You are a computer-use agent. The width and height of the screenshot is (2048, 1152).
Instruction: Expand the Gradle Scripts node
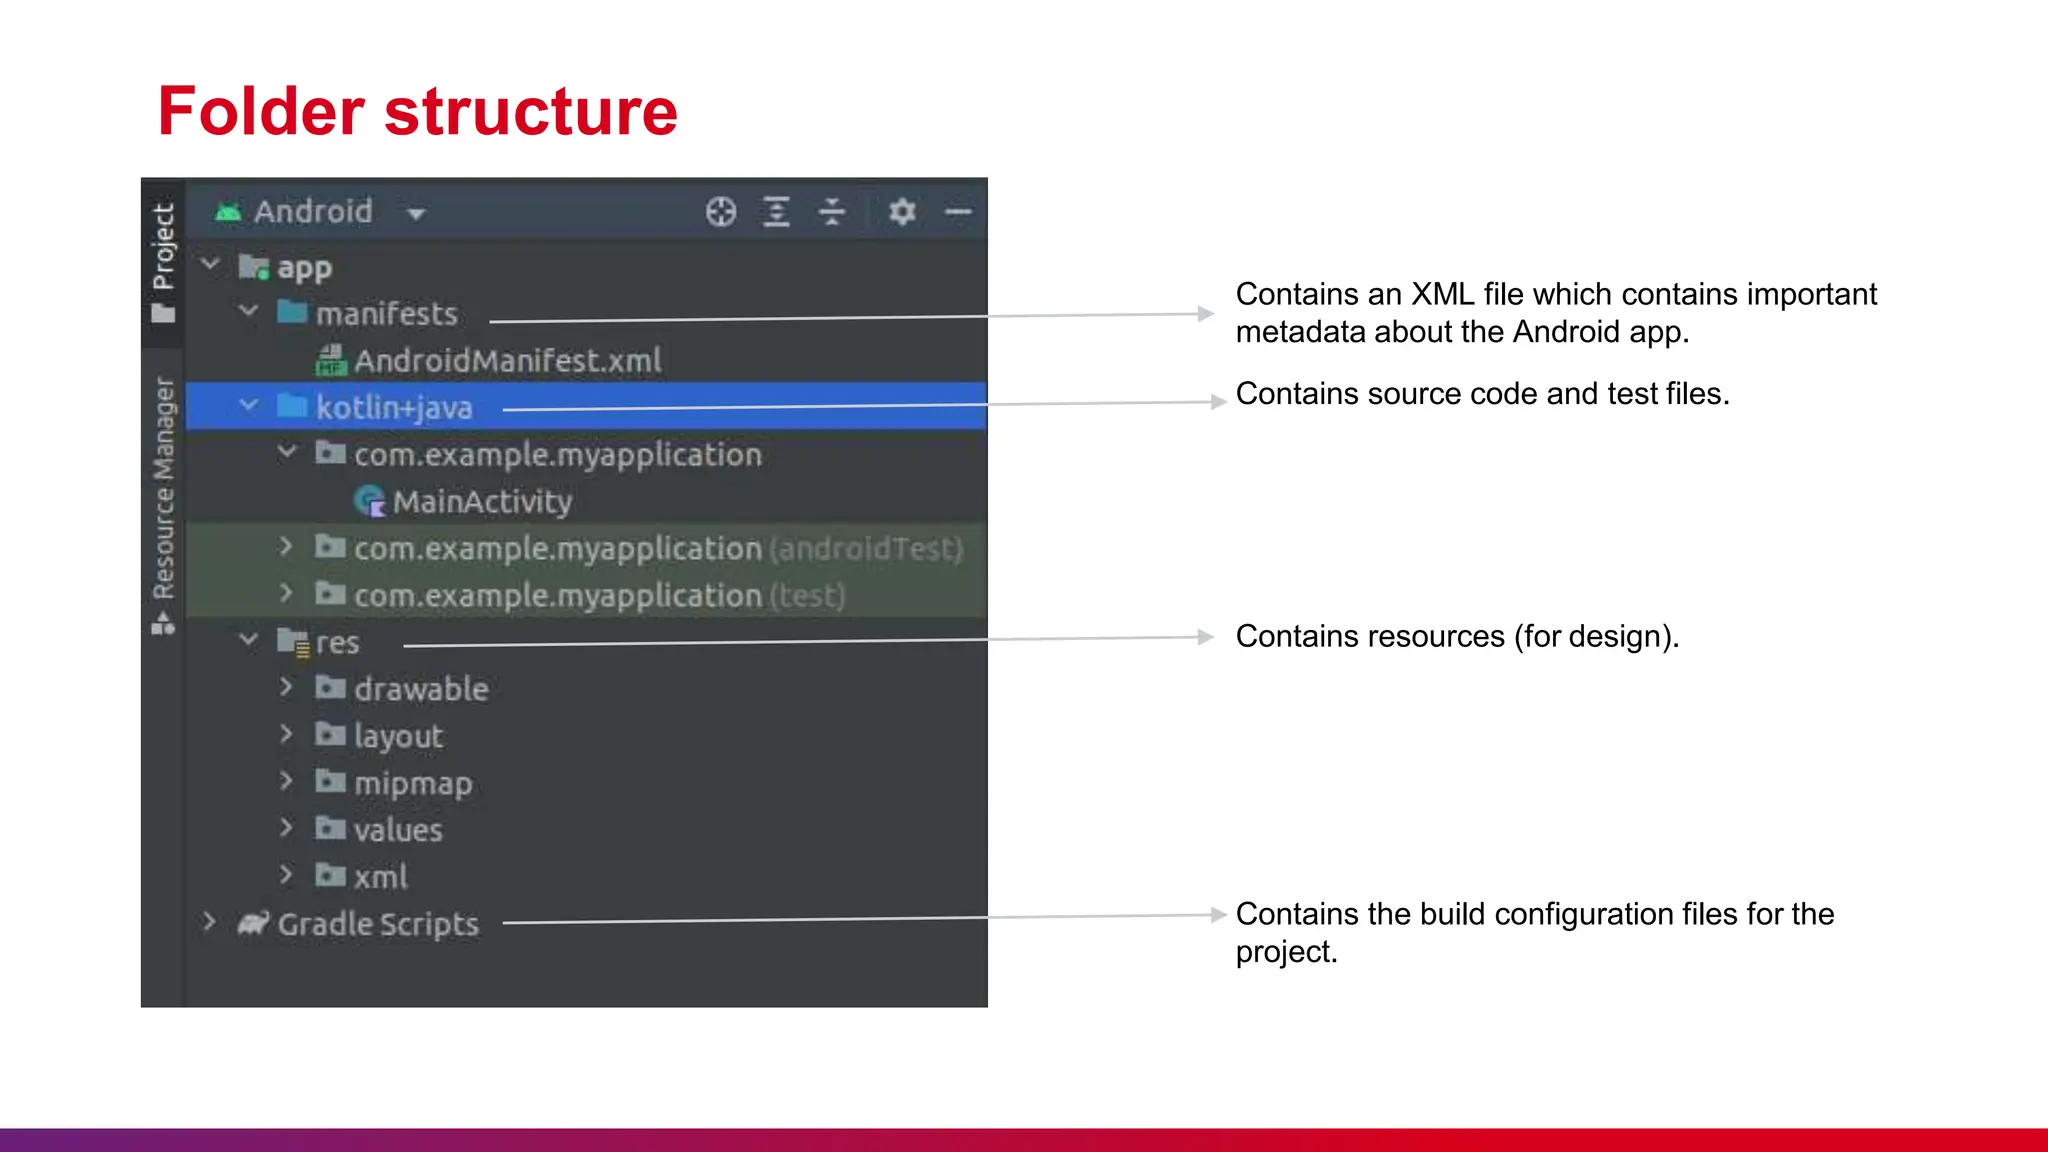[209, 921]
